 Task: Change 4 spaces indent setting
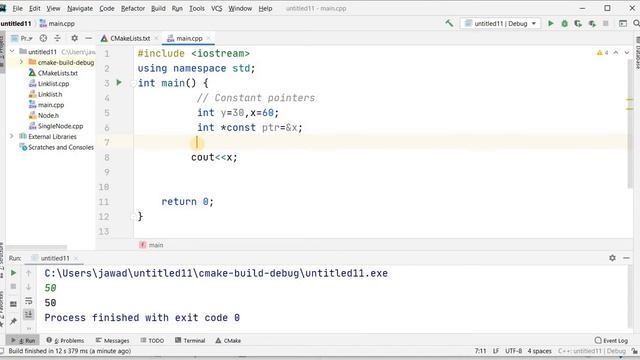click(x=539, y=351)
